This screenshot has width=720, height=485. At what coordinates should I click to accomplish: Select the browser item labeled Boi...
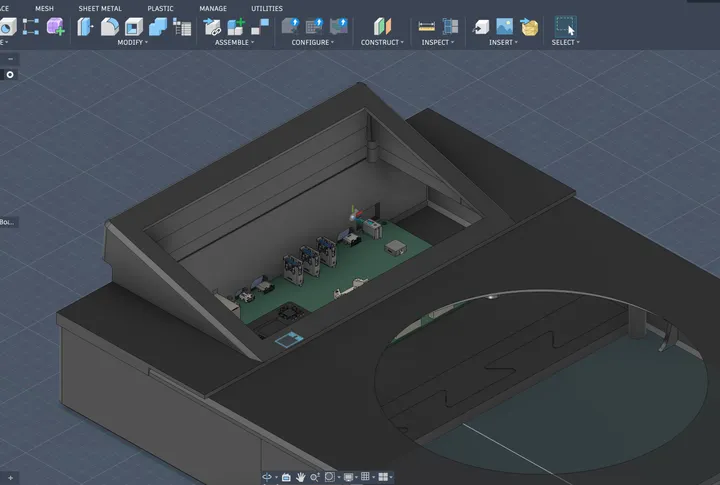7,222
